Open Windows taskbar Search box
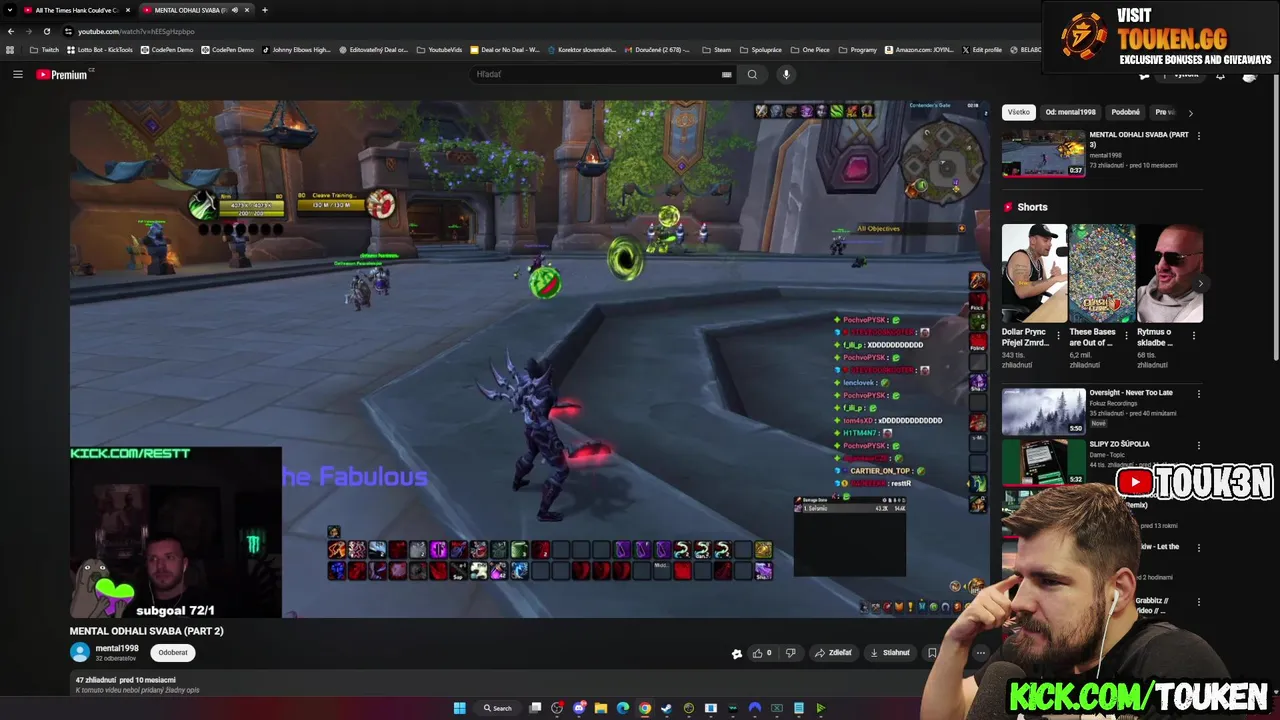 point(497,708)
